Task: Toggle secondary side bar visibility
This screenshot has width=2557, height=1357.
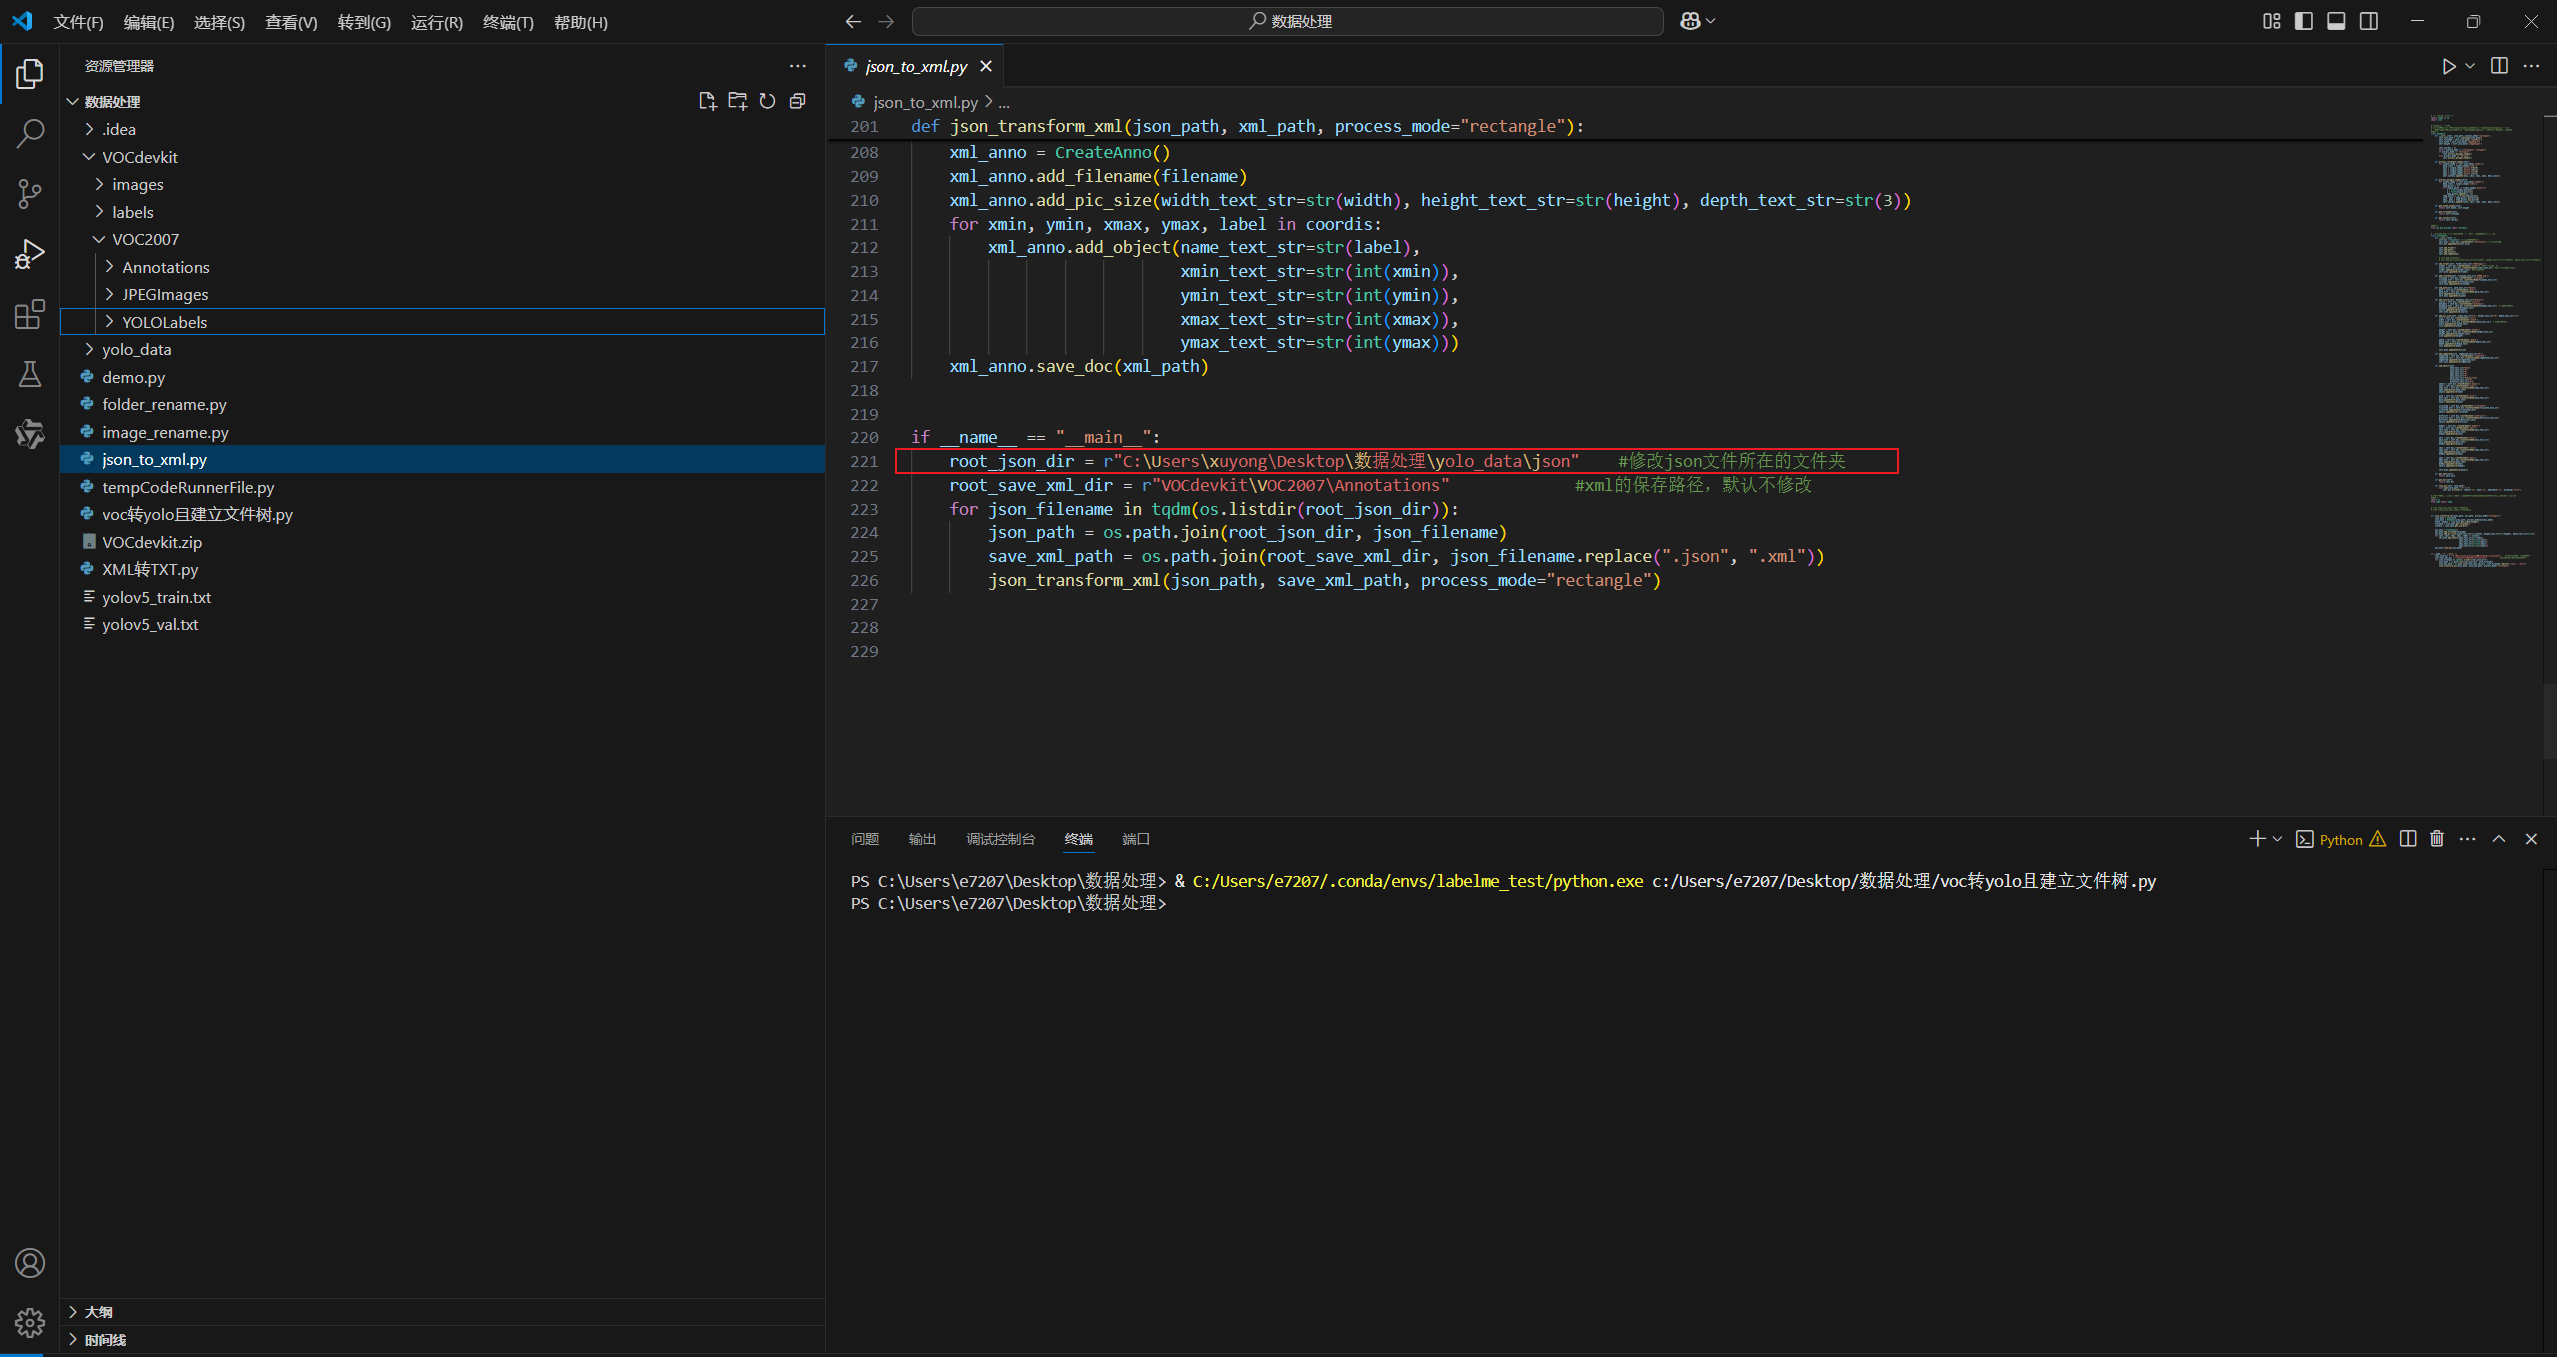Action: [x=2369, y=21]
